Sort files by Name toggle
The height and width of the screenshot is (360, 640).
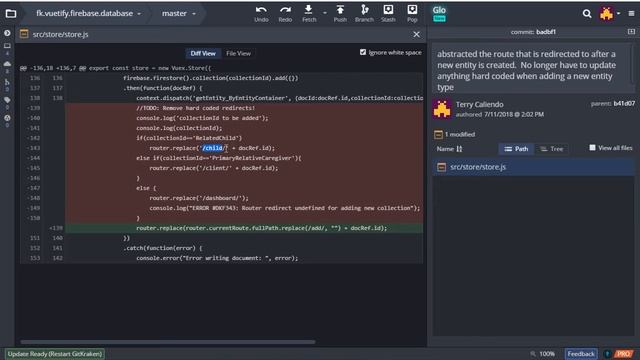point(449,149)
